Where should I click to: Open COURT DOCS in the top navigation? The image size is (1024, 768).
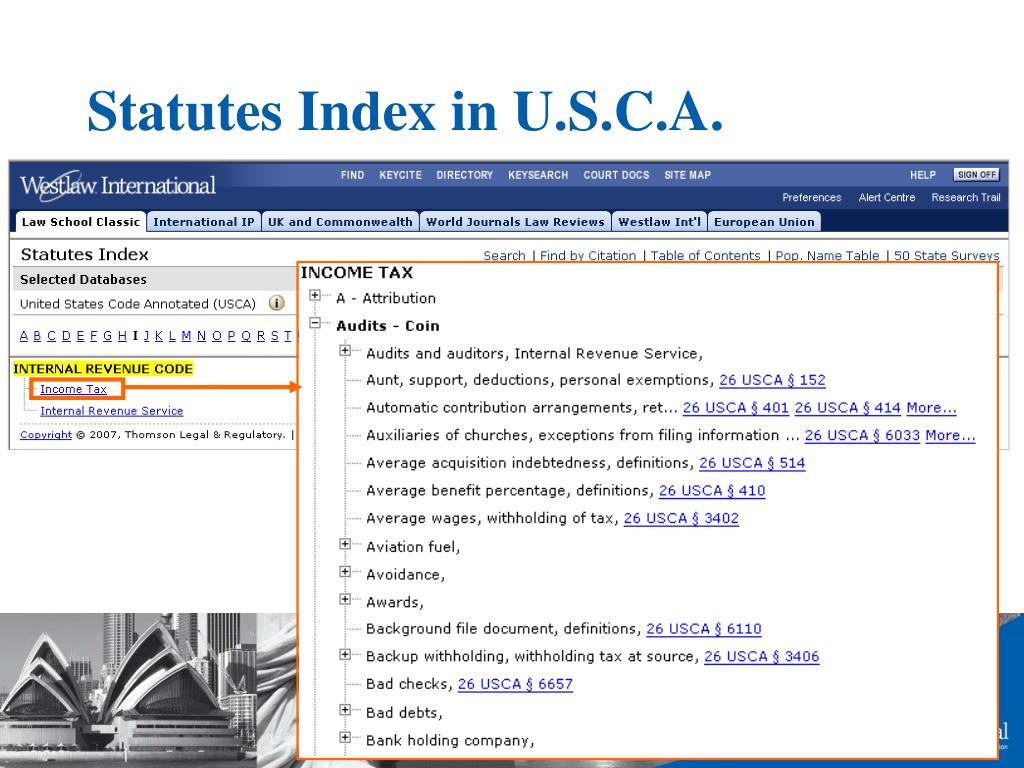pyautogui.click(x=616, y=175)
